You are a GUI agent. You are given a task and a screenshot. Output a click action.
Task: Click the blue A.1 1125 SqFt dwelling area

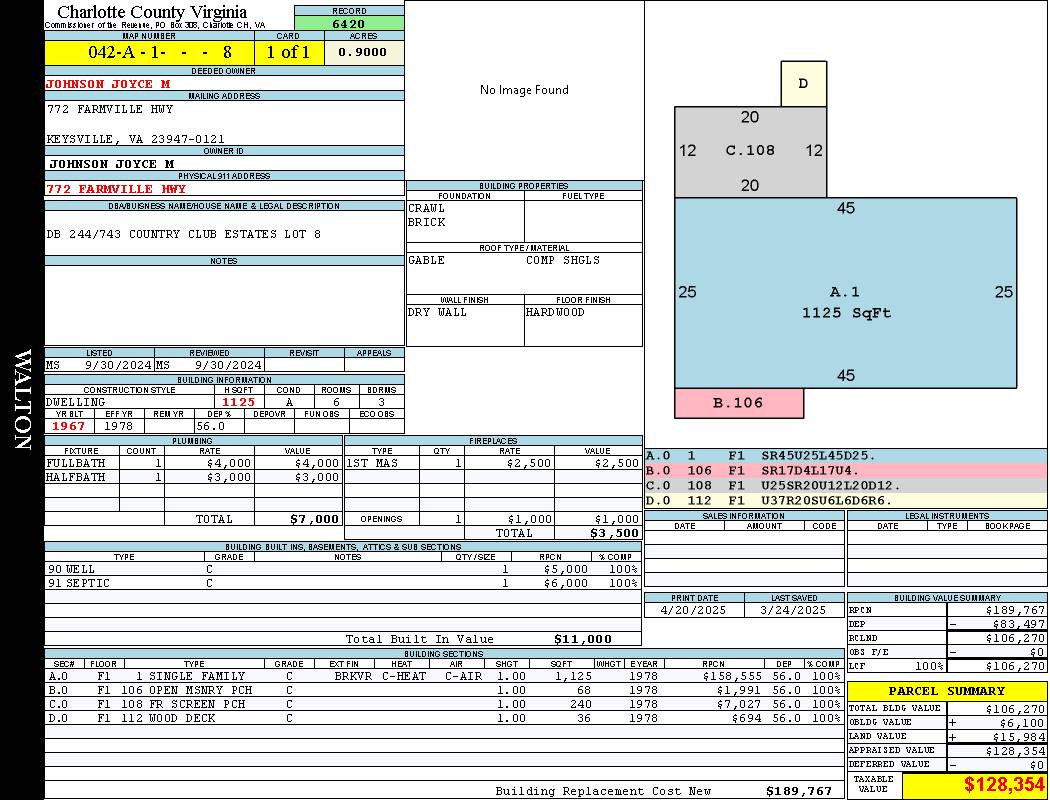845,302
